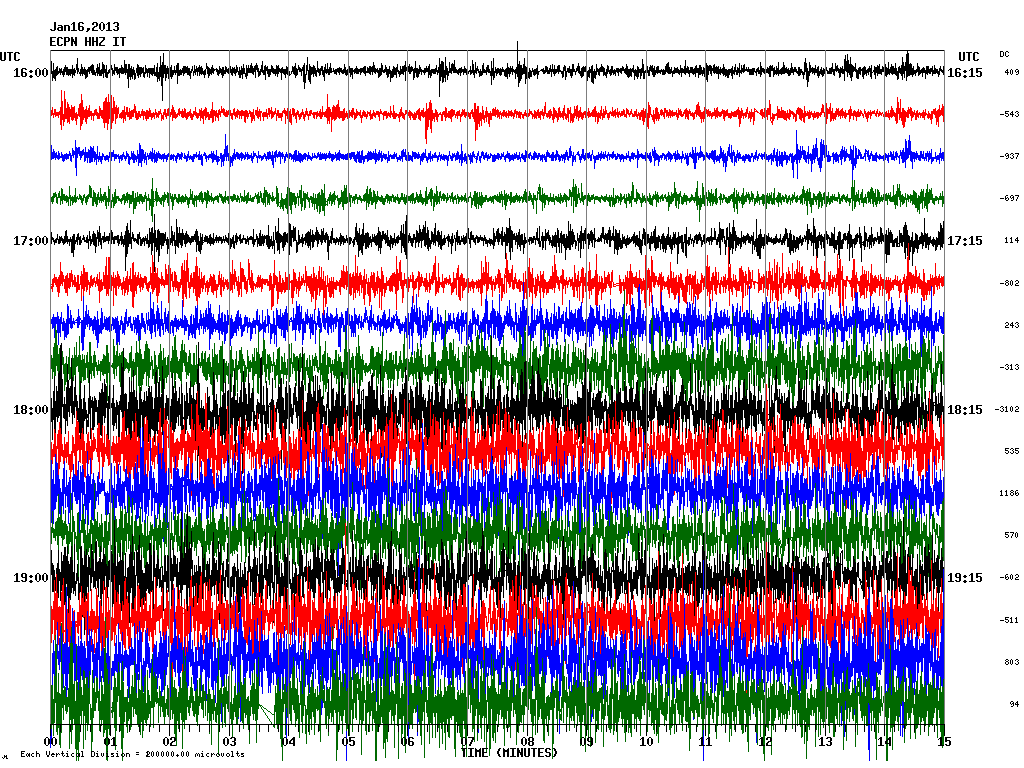Select the 16:15 end-time label
The height and width of the screenshot is (768, 1024).
click(x=965, y=73)
